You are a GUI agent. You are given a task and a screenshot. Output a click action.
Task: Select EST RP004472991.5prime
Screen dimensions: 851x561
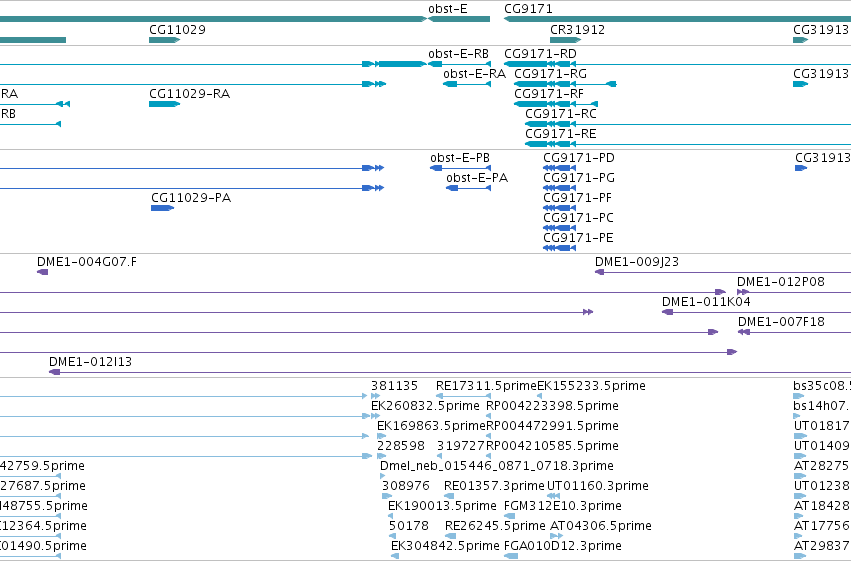click(488, 436)
